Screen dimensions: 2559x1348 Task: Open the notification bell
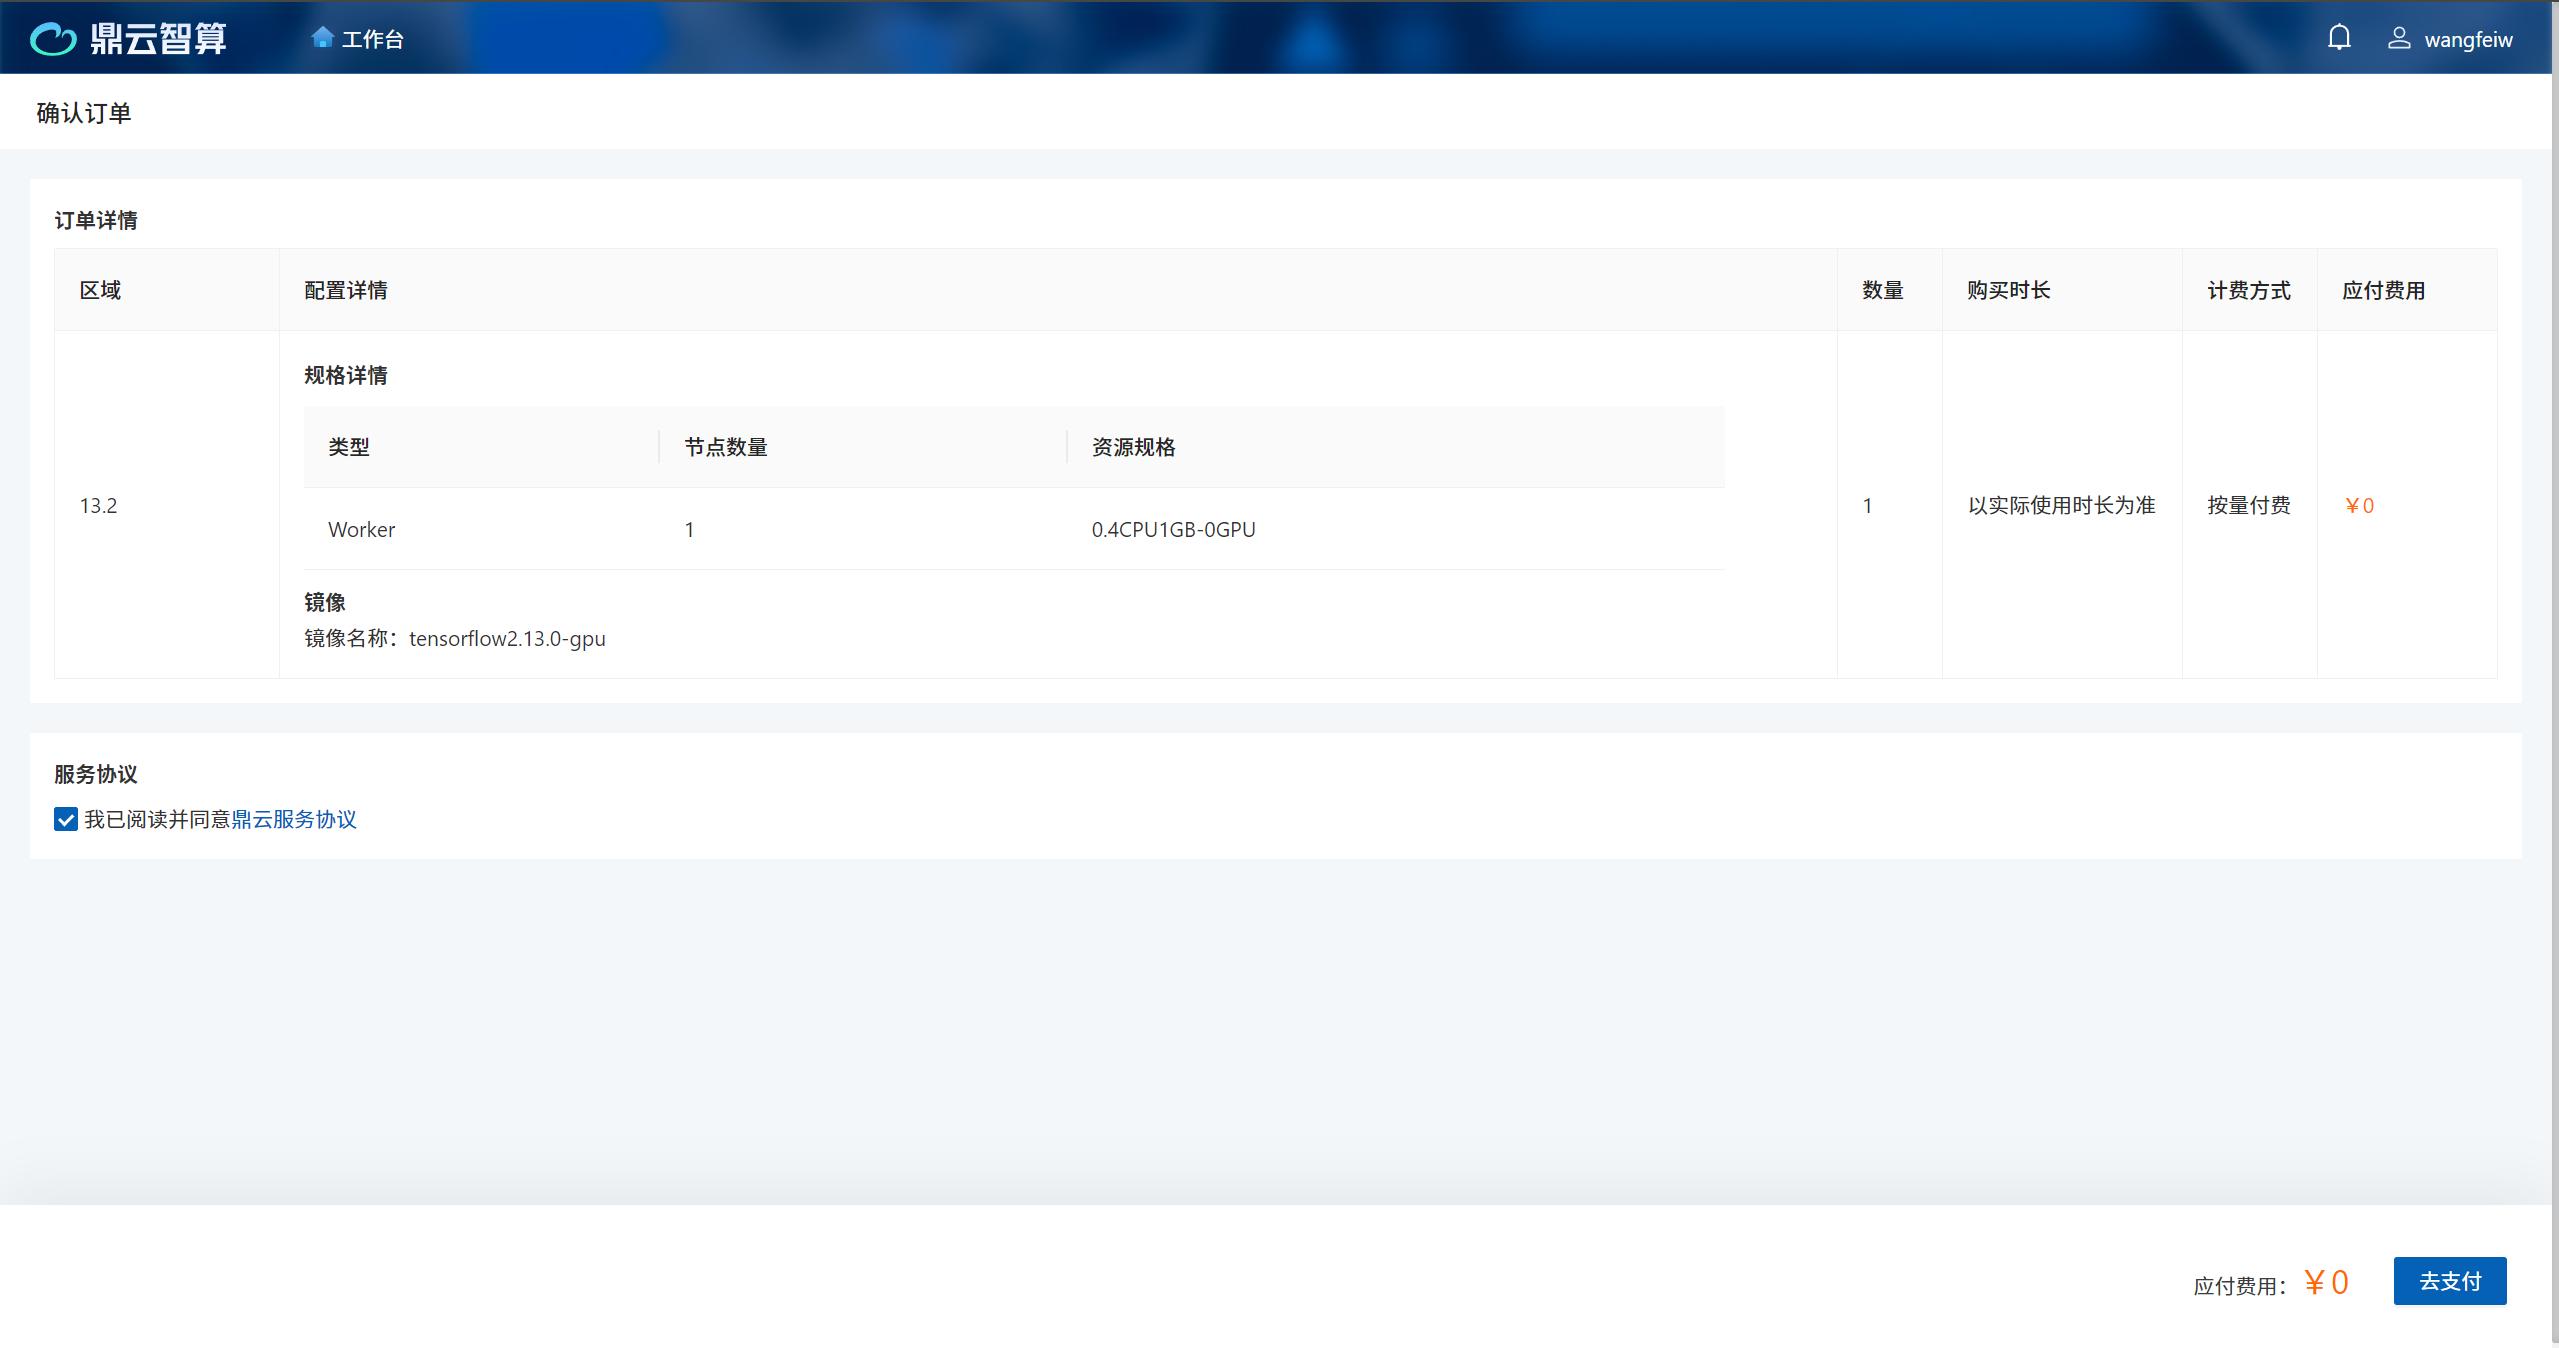coord(2339,38)
